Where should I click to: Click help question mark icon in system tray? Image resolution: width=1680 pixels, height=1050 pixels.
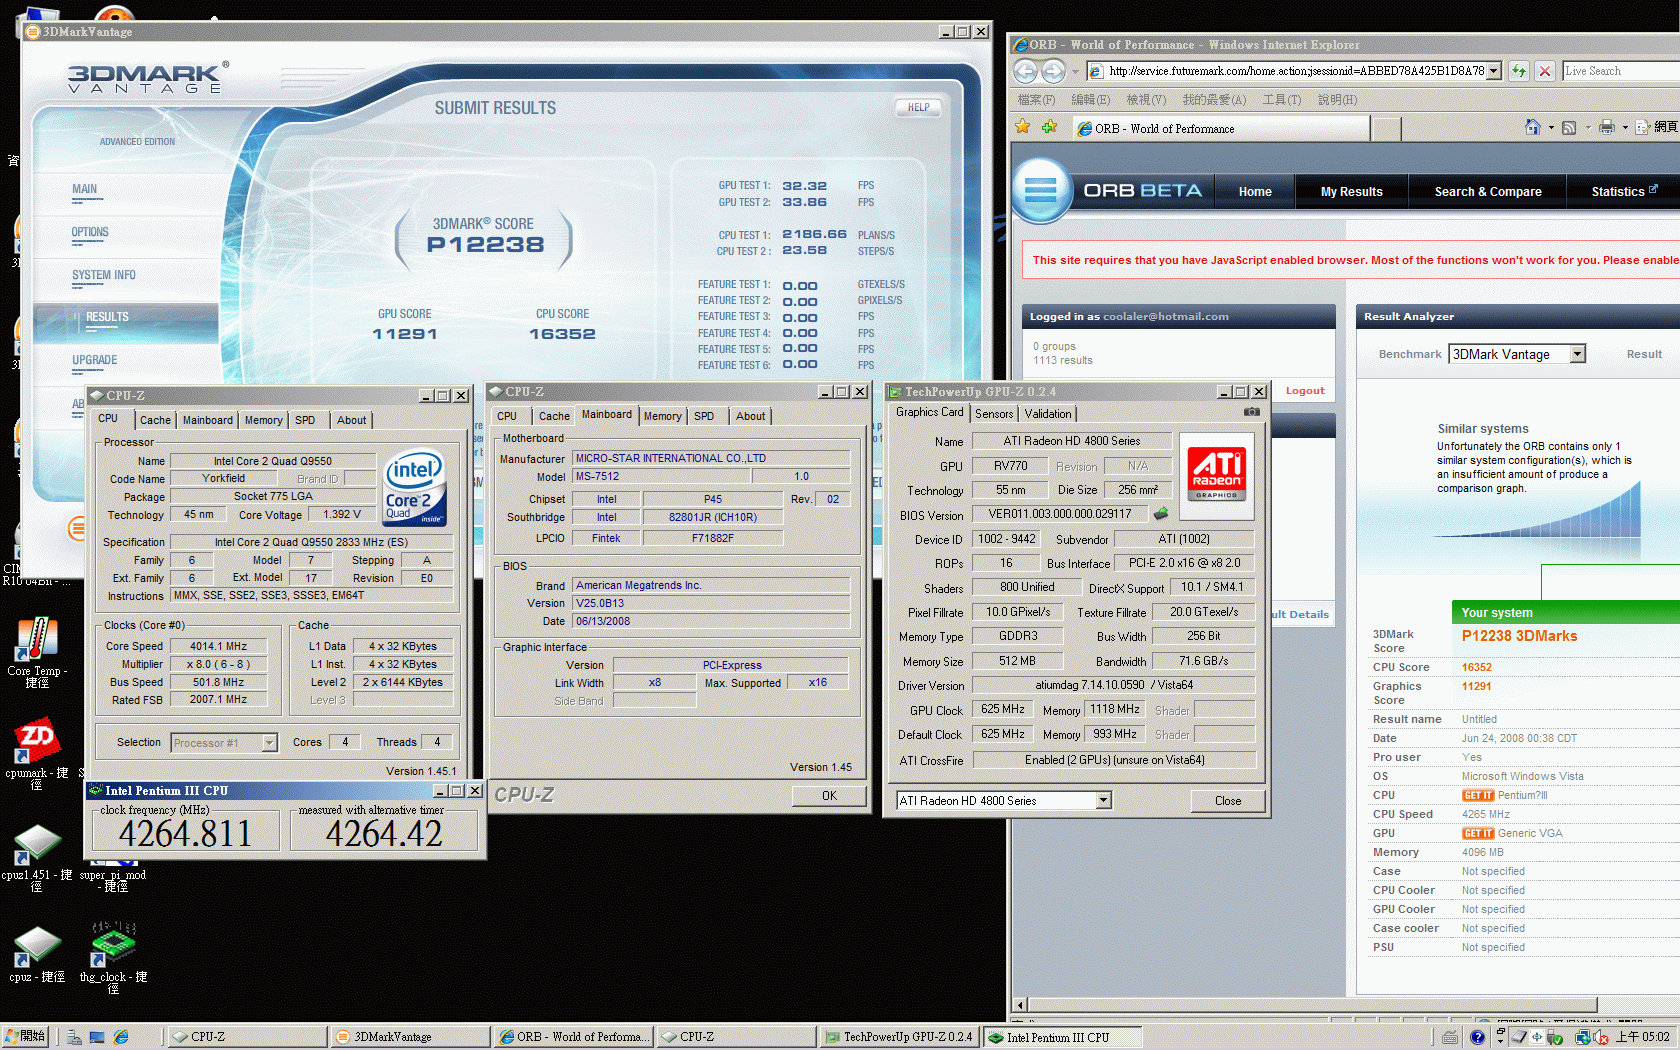pyautogui.click(x=1477, y=1037)
